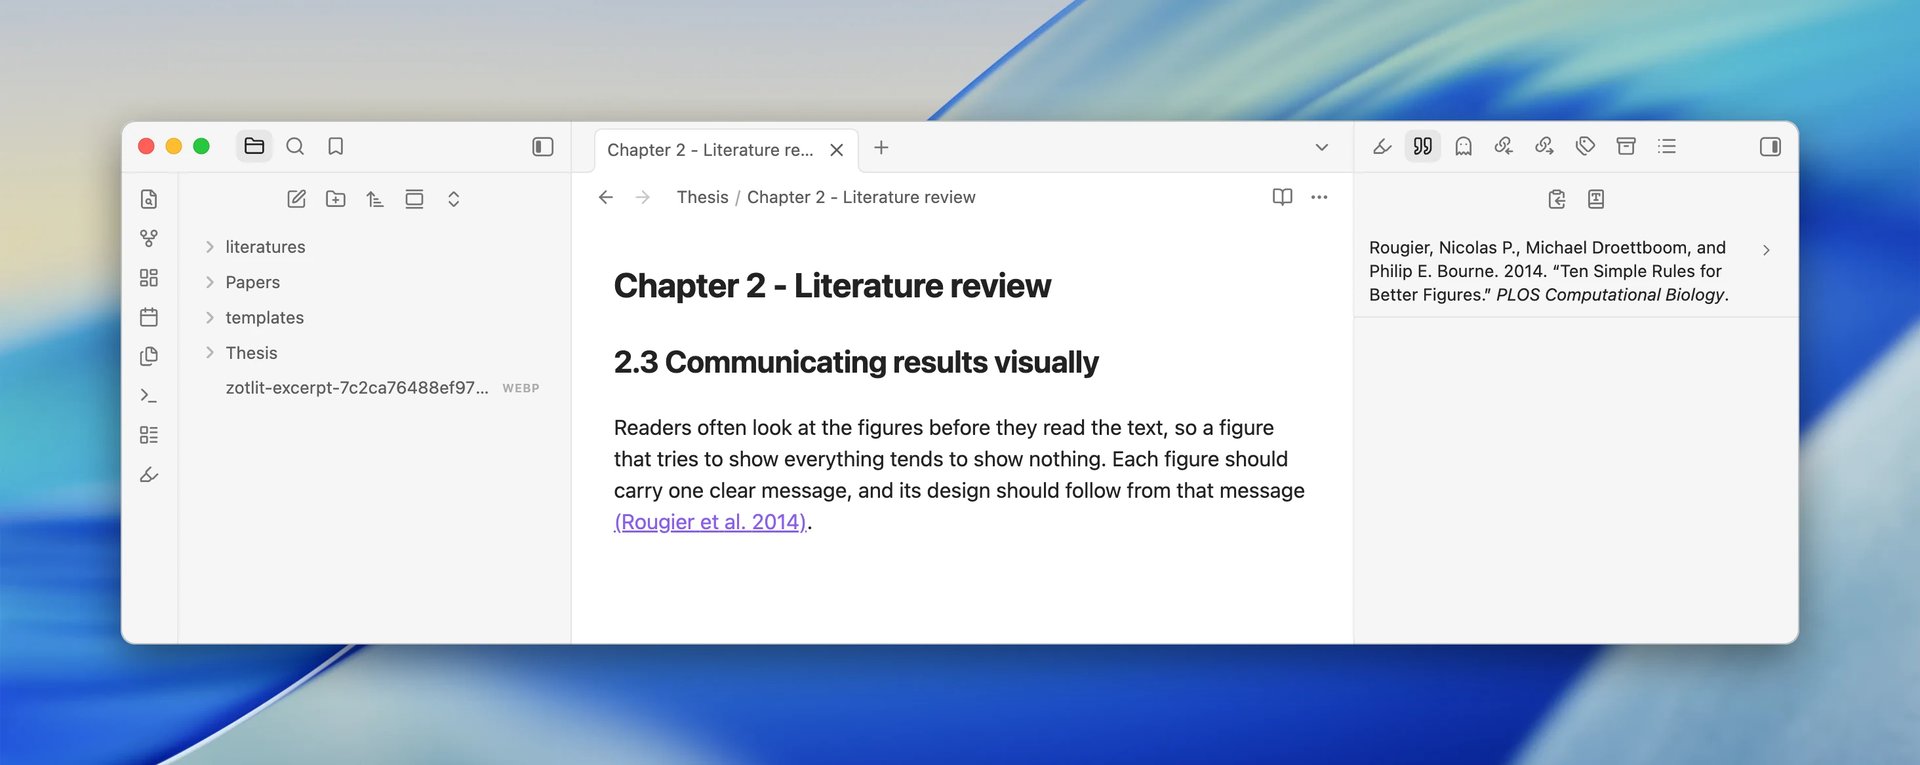This screenshot has height=765, width=1920.
Task: Click Thesis in the breadcrumb
Action: click(702, 197)
